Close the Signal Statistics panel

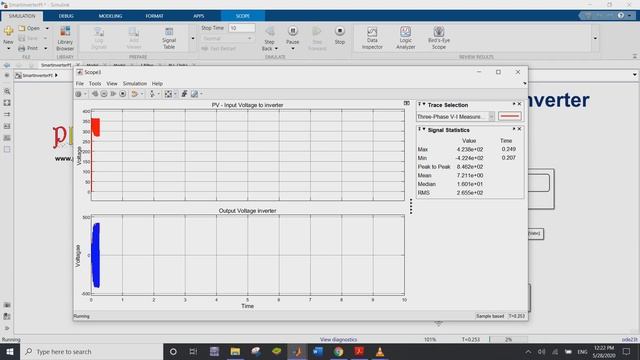click(519, 129)
